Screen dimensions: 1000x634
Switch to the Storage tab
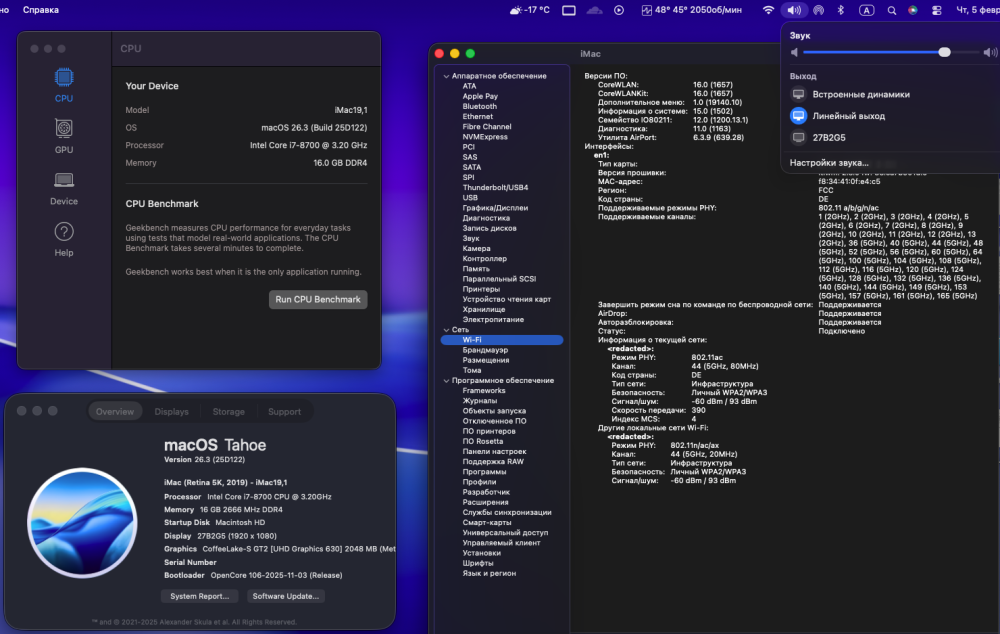pos(228,411)
